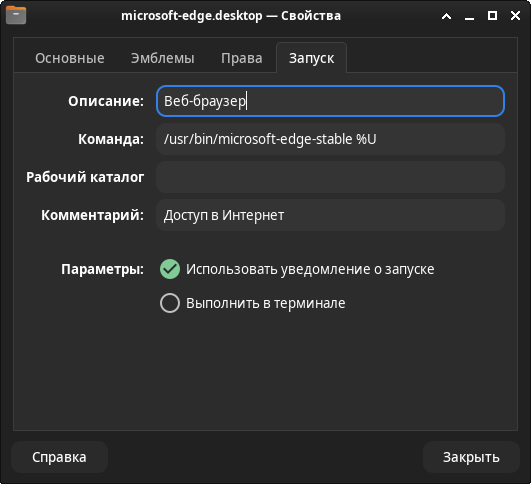Edit the Комментарий field Доступ в Интернет
Image resolution: width=531 pixels, height=484 pixels.
[331, 215]
